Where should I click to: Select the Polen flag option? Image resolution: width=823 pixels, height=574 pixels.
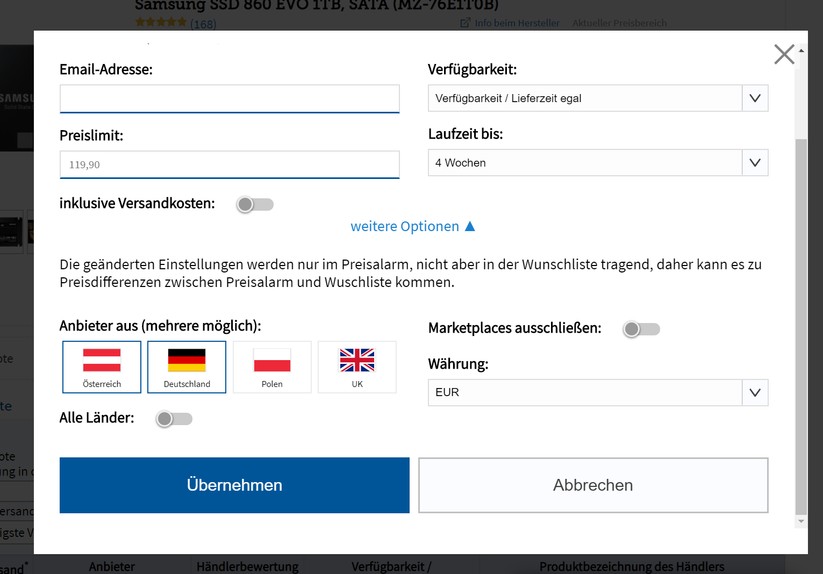point(272,366)
